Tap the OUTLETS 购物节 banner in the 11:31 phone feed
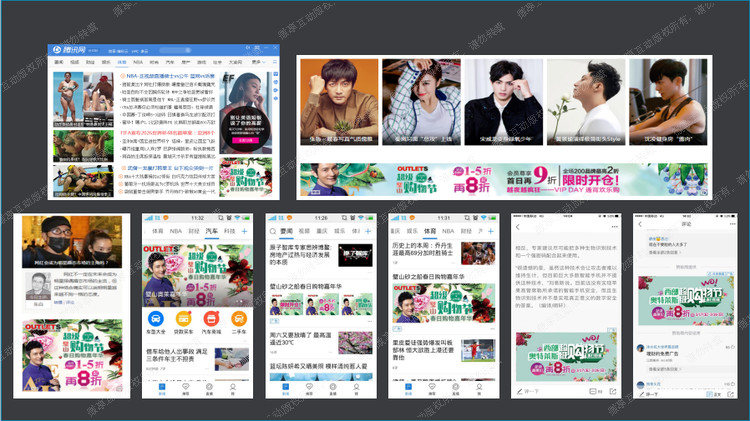This screenshot has height=421, width=750. point(444,304)
